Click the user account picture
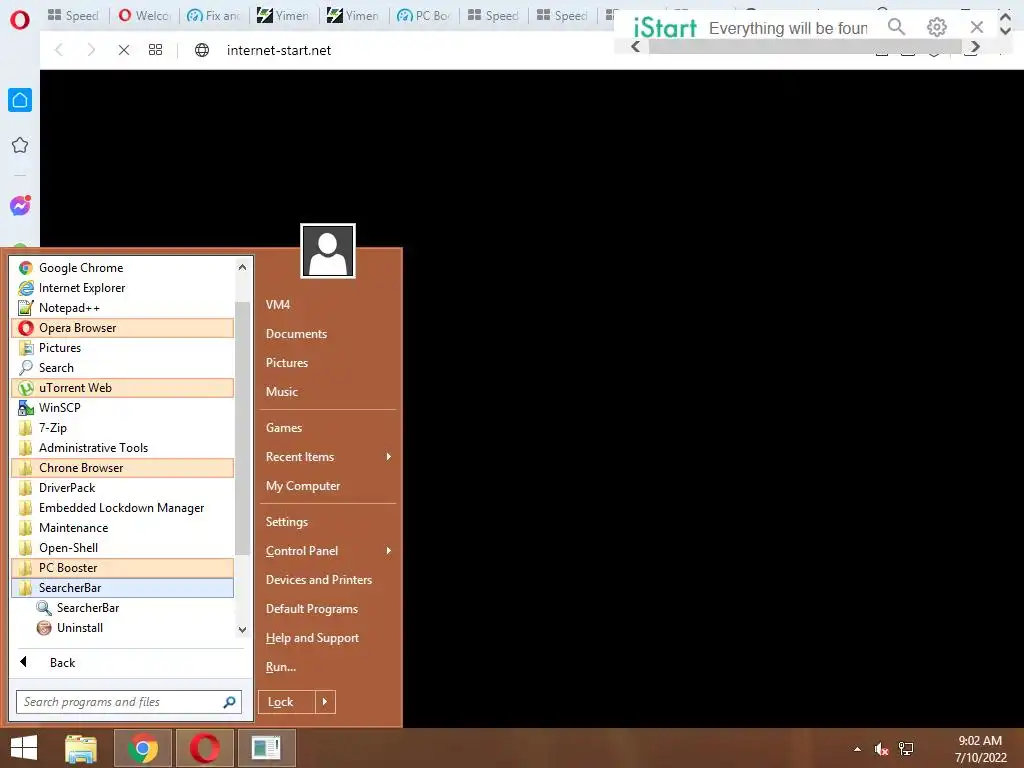 pyautogui.click(x=328, y=251)
